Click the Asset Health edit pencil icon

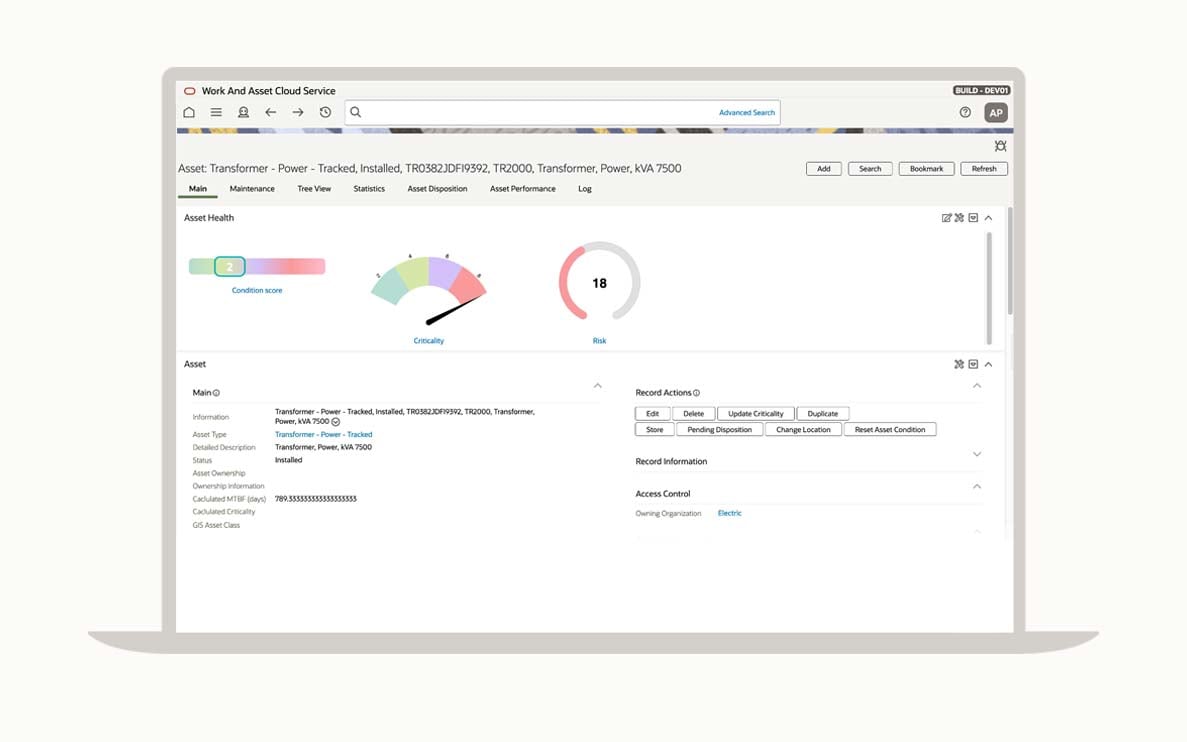(x=946, y=218)
